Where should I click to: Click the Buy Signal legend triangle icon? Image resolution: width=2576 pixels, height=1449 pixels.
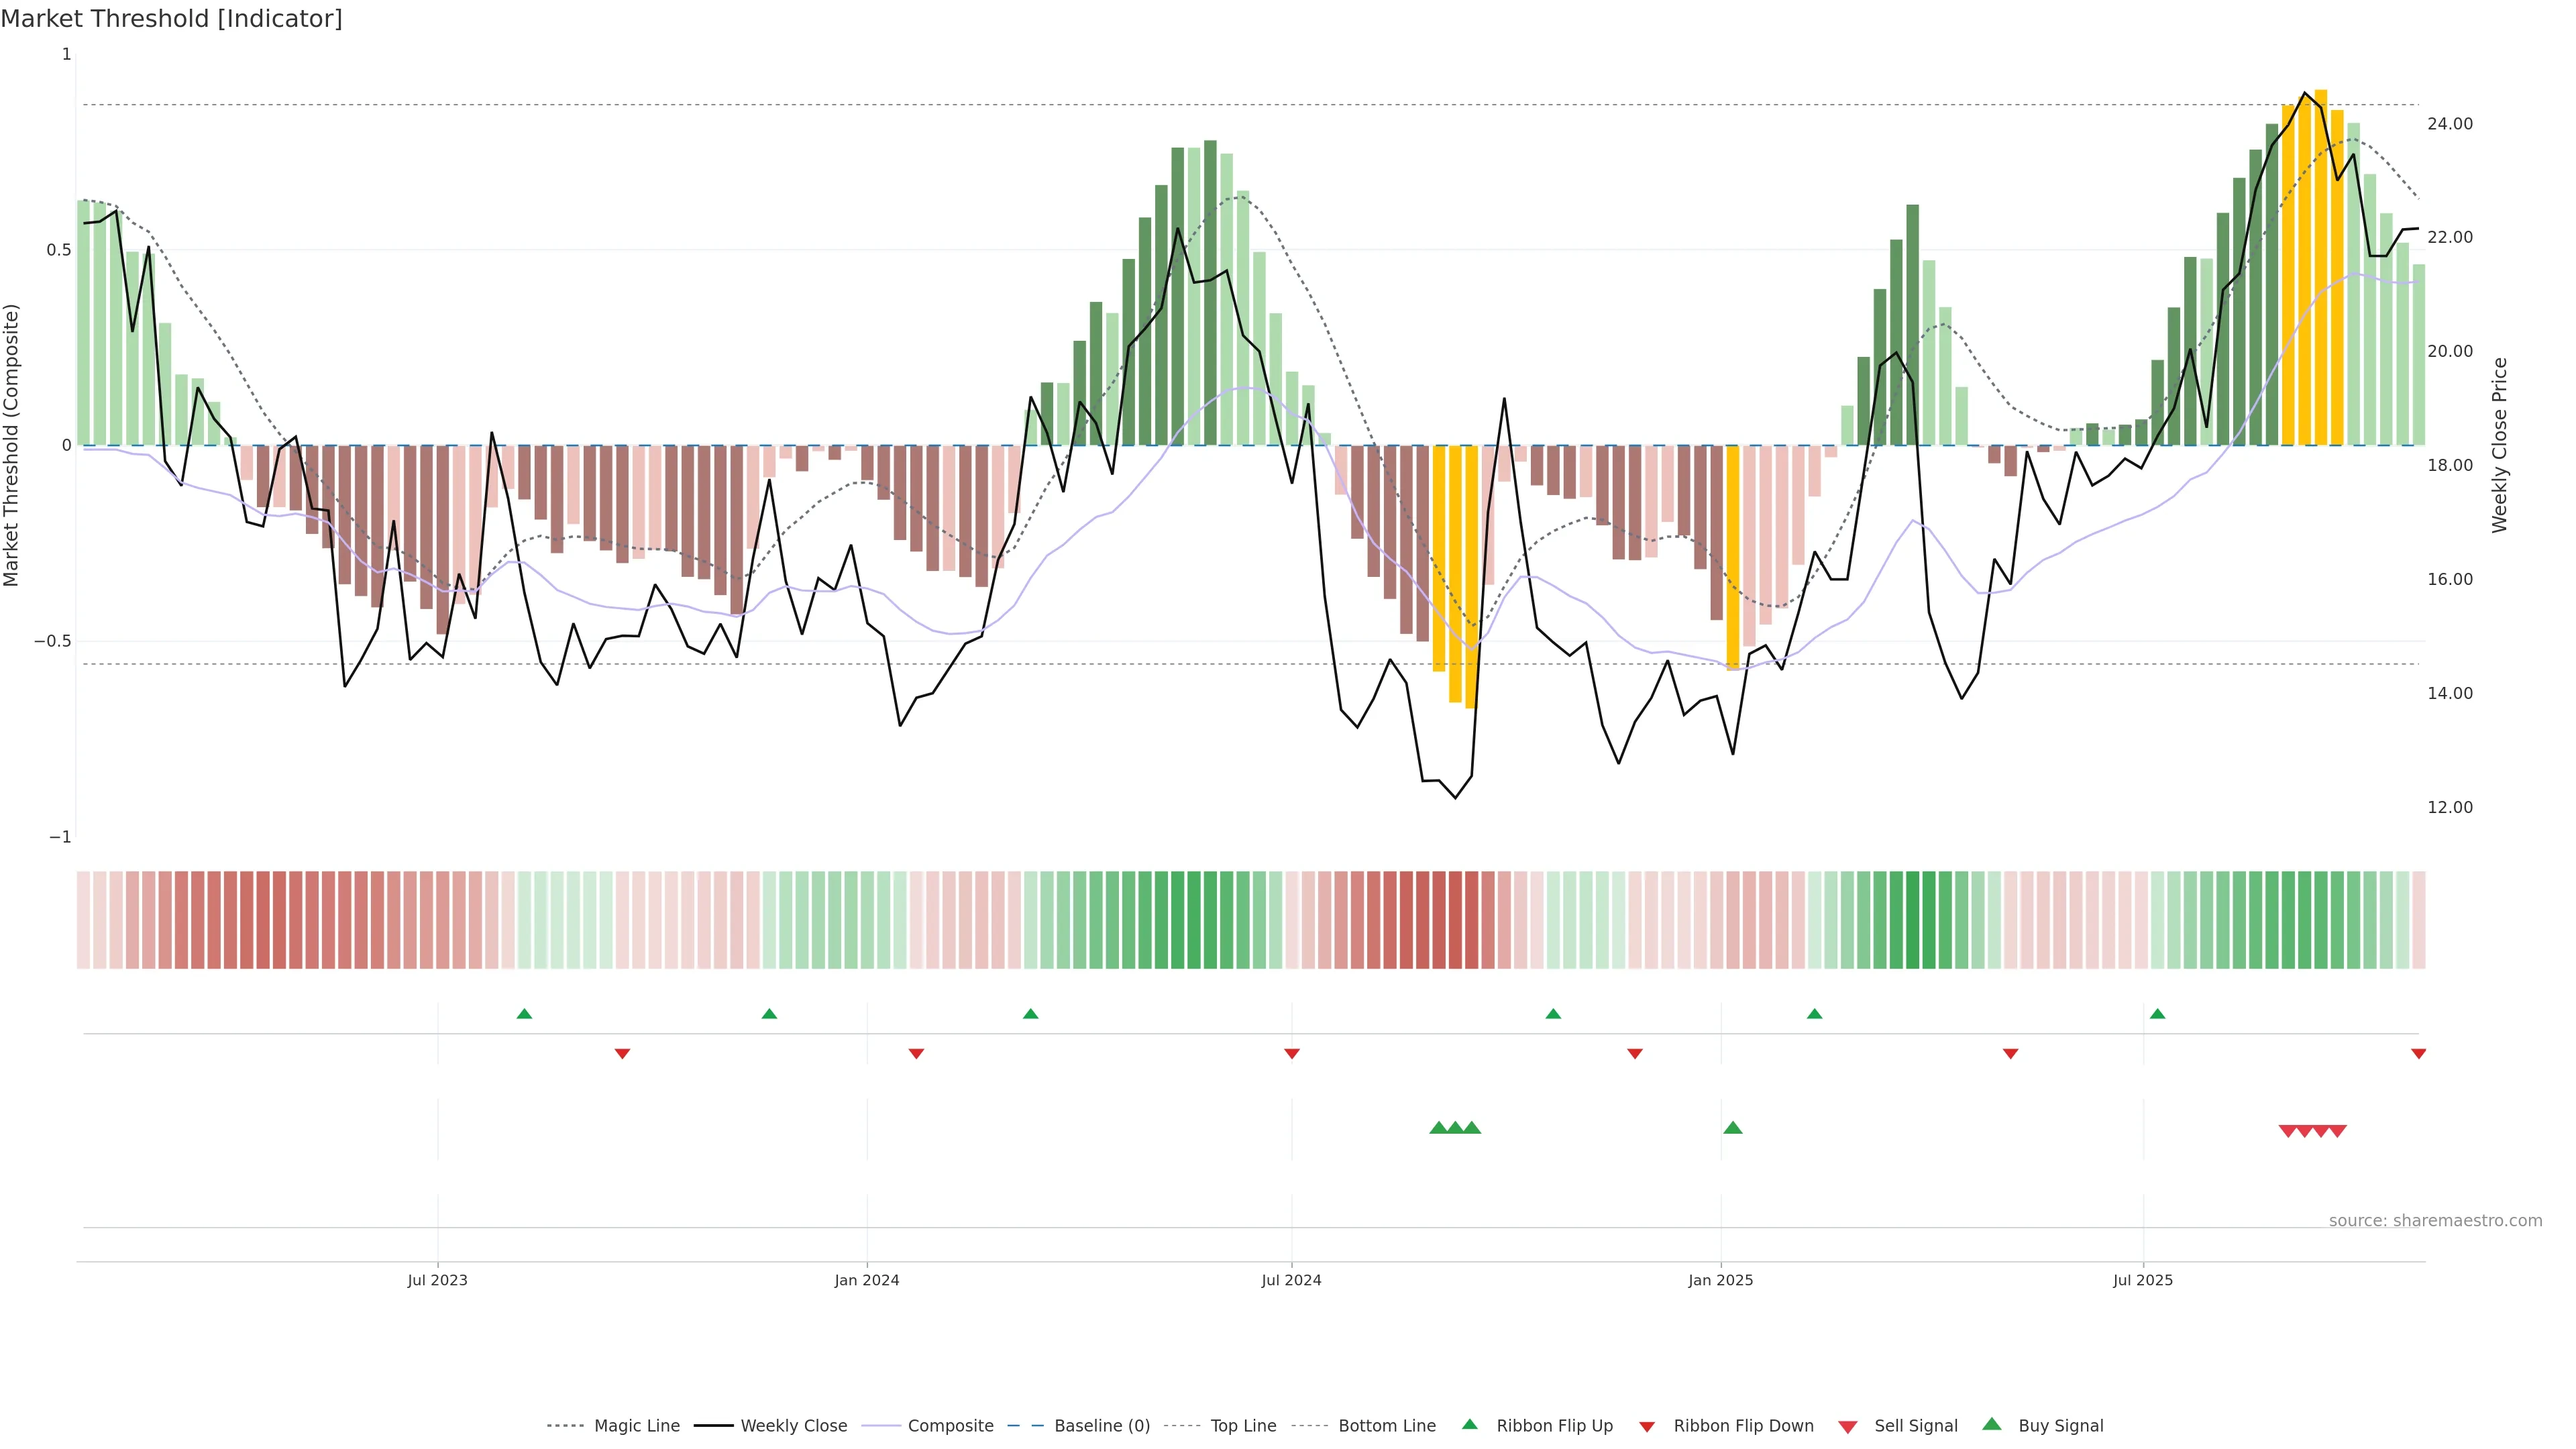[x=1992, y=1424]
